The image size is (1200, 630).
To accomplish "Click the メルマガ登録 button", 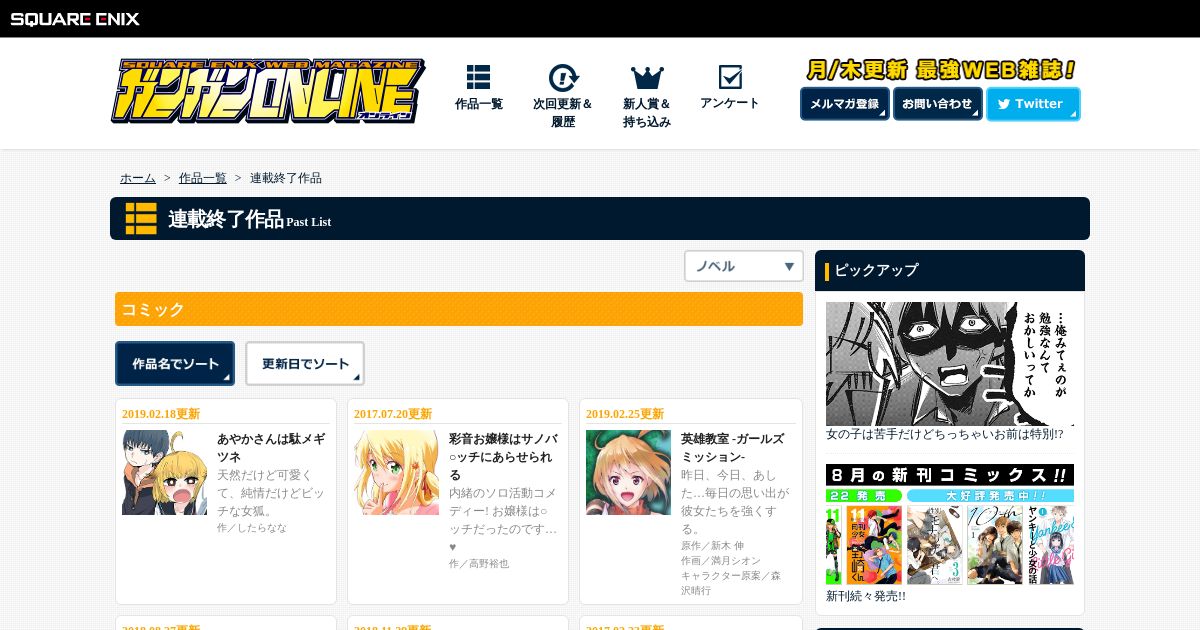I will 845,104.
